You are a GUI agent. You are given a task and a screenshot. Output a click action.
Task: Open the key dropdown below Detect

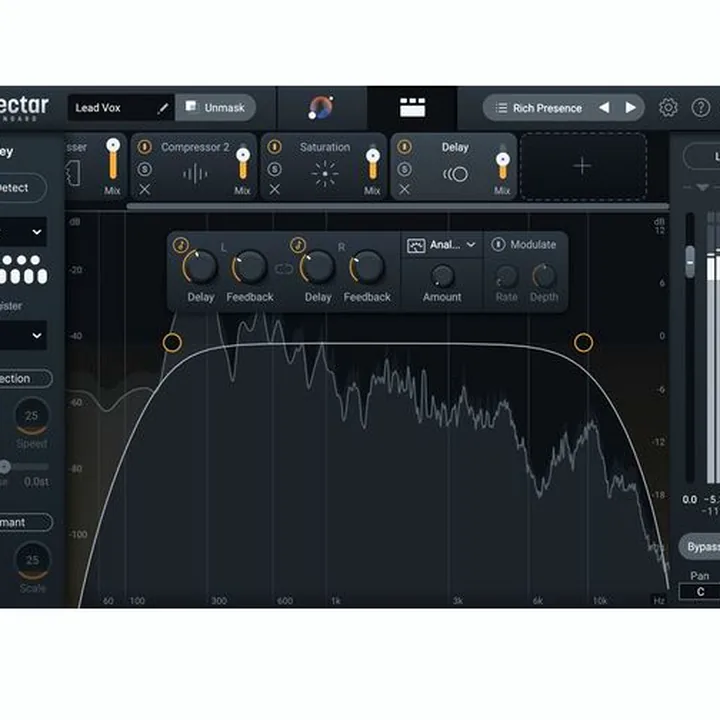pyautogui.click(x=23, y=232)
